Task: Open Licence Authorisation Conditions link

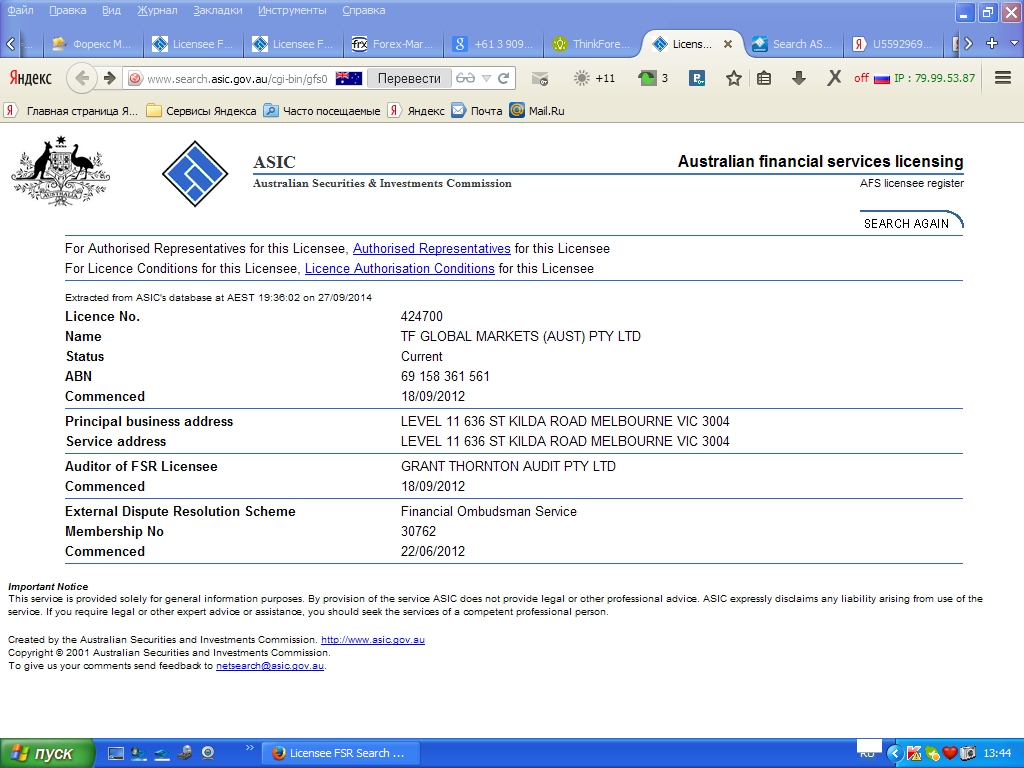Action: pos(400,268)
